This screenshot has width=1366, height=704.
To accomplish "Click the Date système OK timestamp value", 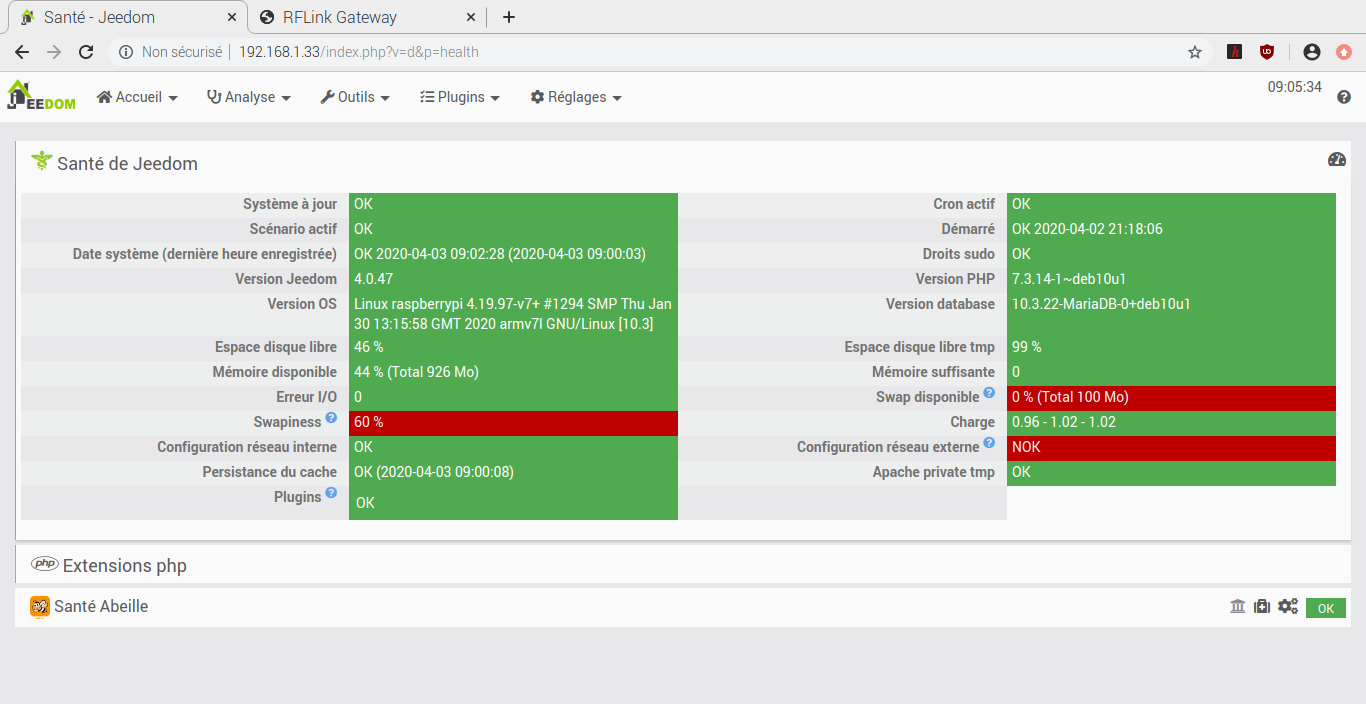I will pos(500,254).
